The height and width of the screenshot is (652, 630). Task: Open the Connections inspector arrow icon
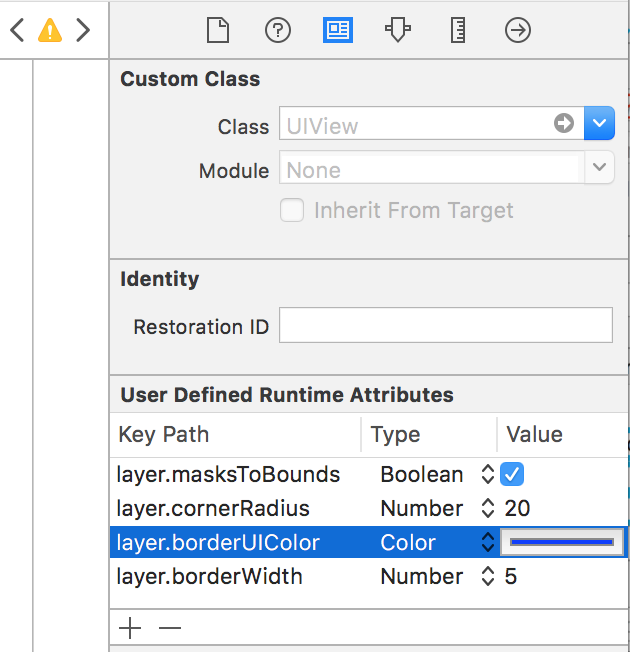518,30
